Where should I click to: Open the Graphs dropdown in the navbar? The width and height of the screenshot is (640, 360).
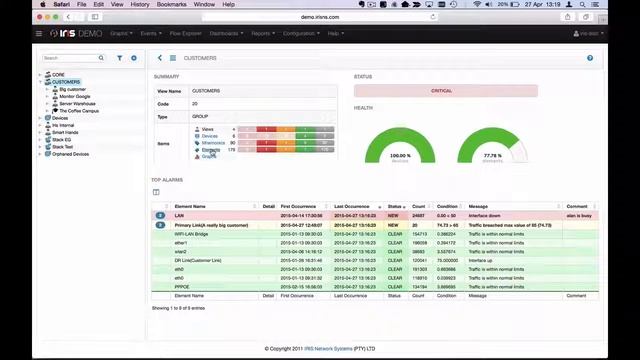(x=121, y=33)
